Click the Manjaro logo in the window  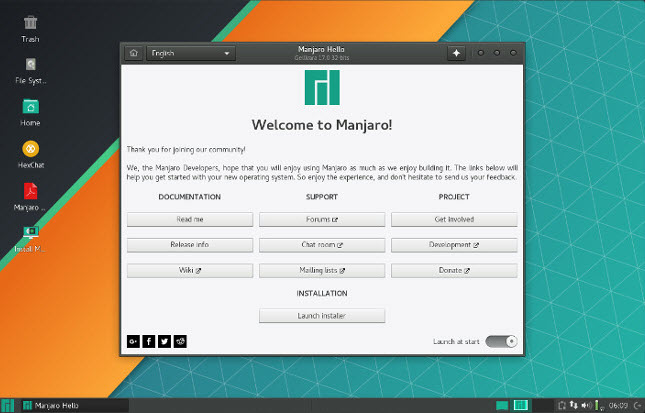tap(322, 87)
